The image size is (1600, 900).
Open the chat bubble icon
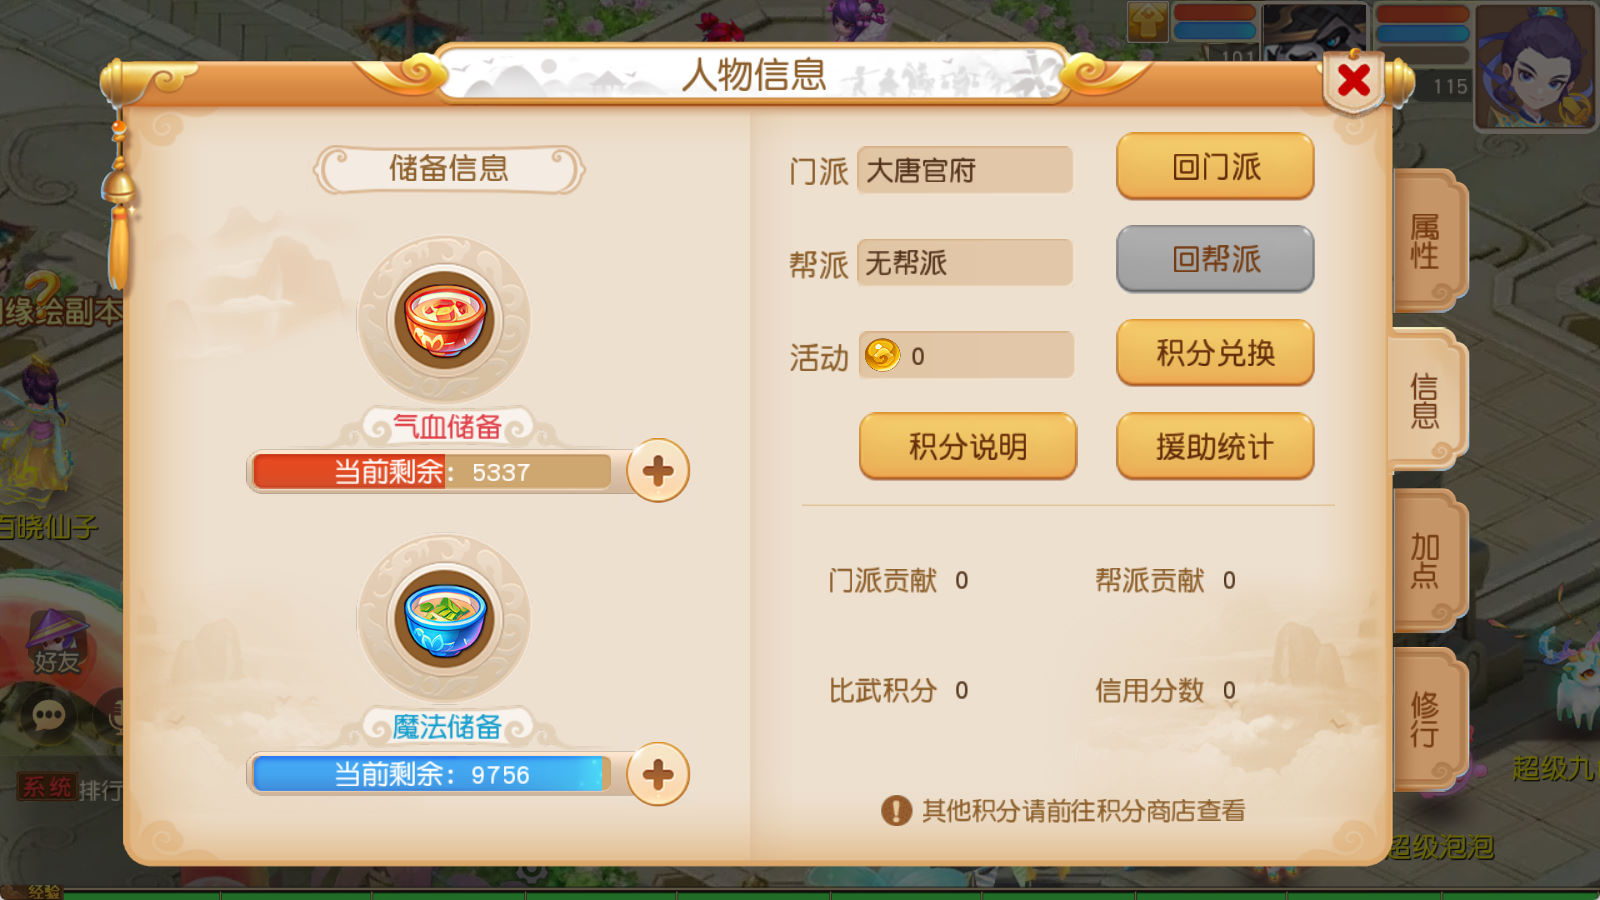(x=48, y=714)
